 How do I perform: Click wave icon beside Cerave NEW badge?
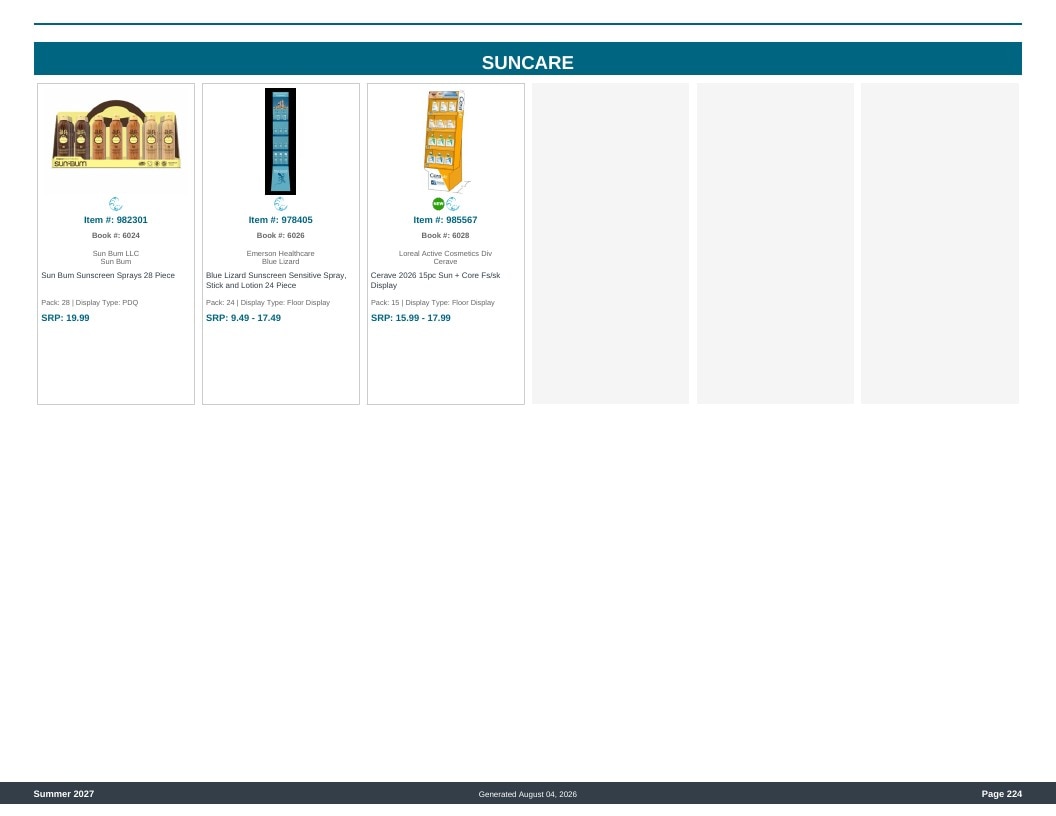453,204
